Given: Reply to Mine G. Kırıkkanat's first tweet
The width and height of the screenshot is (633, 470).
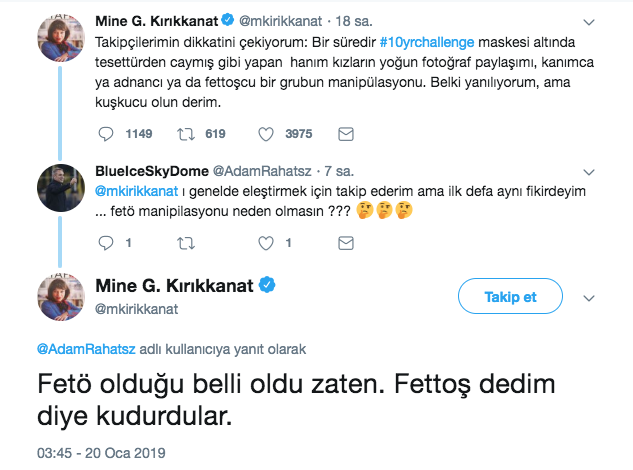Looking at the screenshot, I should [x=110, y=132].
